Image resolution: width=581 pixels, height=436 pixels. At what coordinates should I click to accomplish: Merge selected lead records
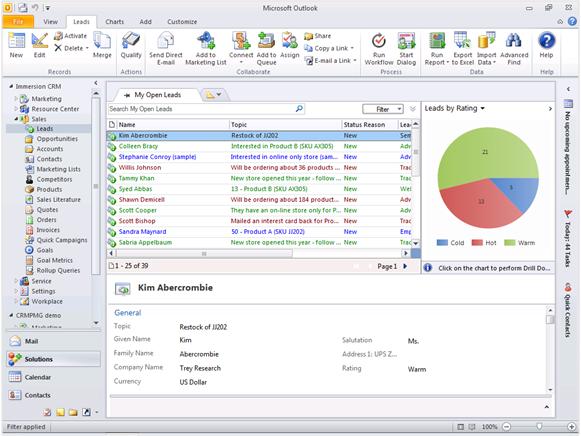tap(102, 45)
